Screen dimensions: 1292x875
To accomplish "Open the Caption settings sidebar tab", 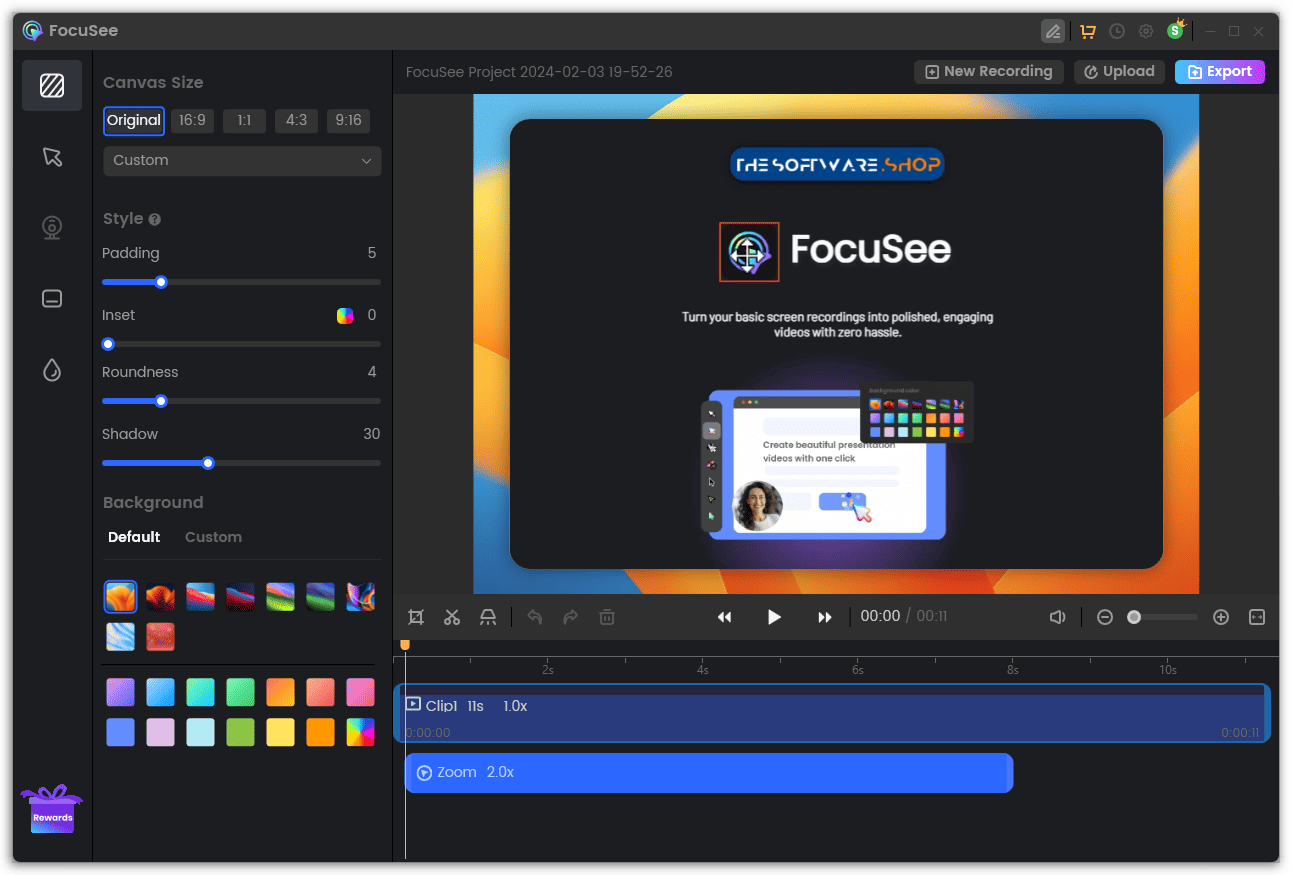I will tap(52, 299).
